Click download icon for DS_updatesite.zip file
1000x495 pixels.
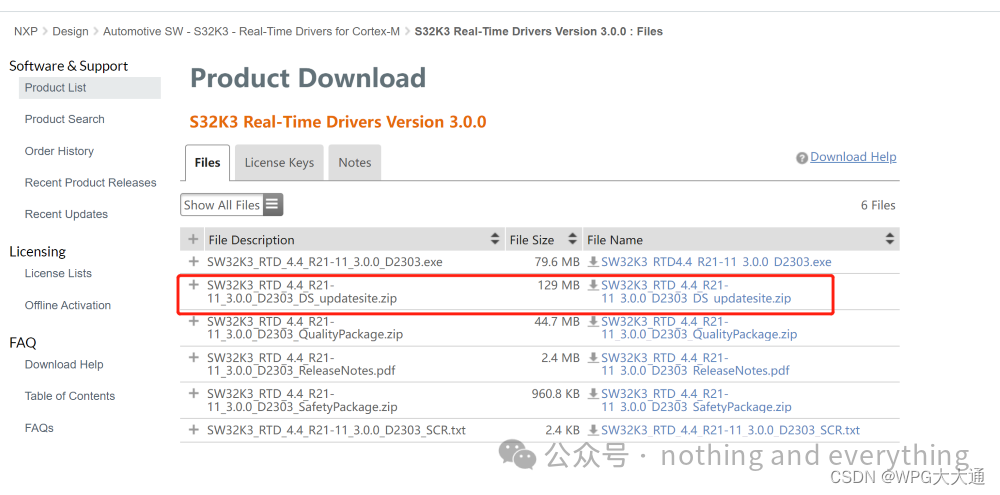[593, 285]
